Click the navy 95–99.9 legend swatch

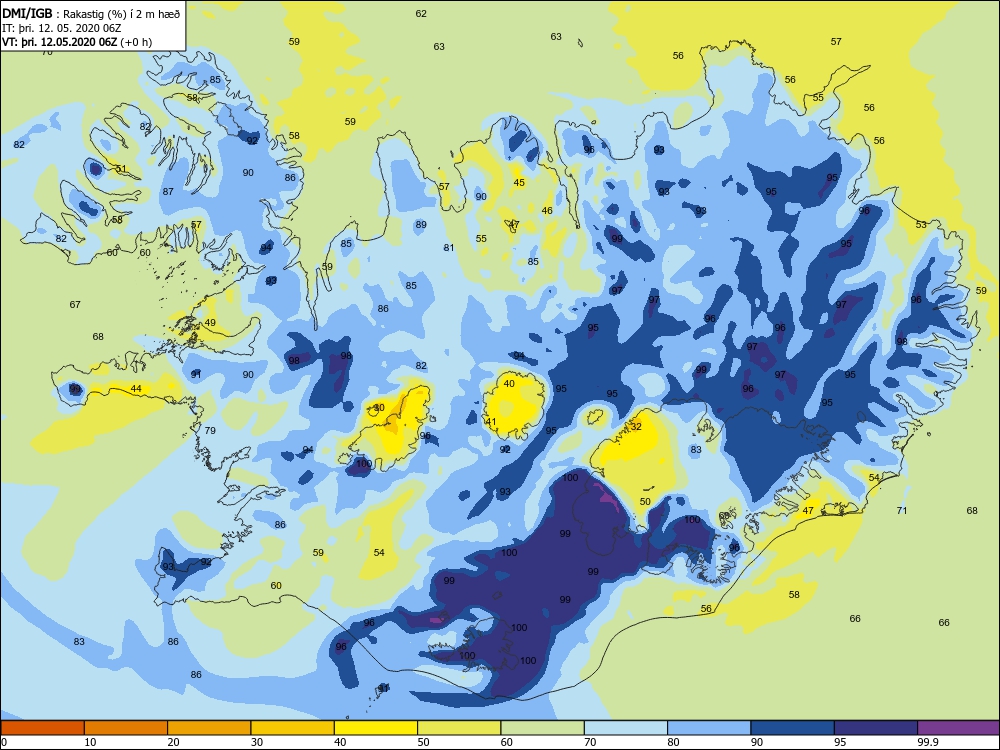tap(876, 728)
